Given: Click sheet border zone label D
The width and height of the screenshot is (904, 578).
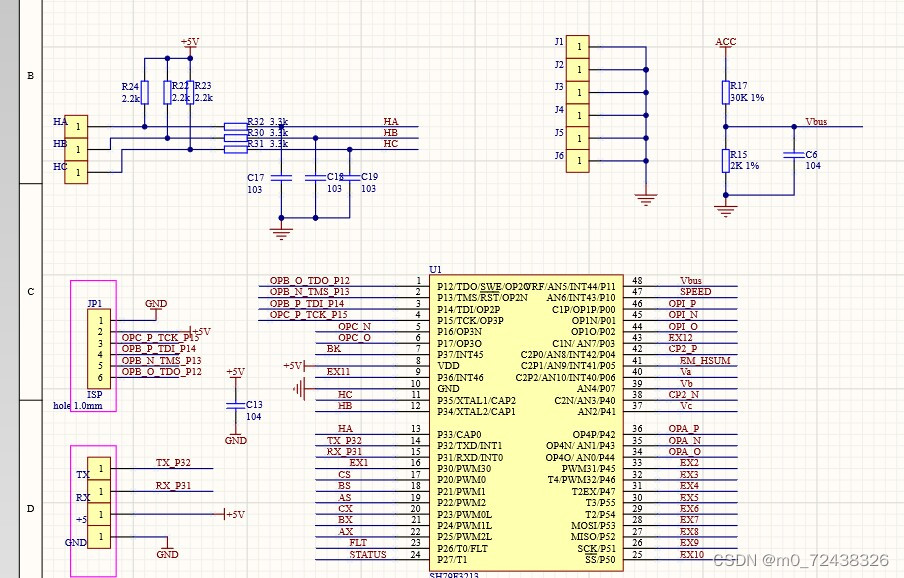Looking at the screenshot, I should pyautogui.click(x=31, y=509).
